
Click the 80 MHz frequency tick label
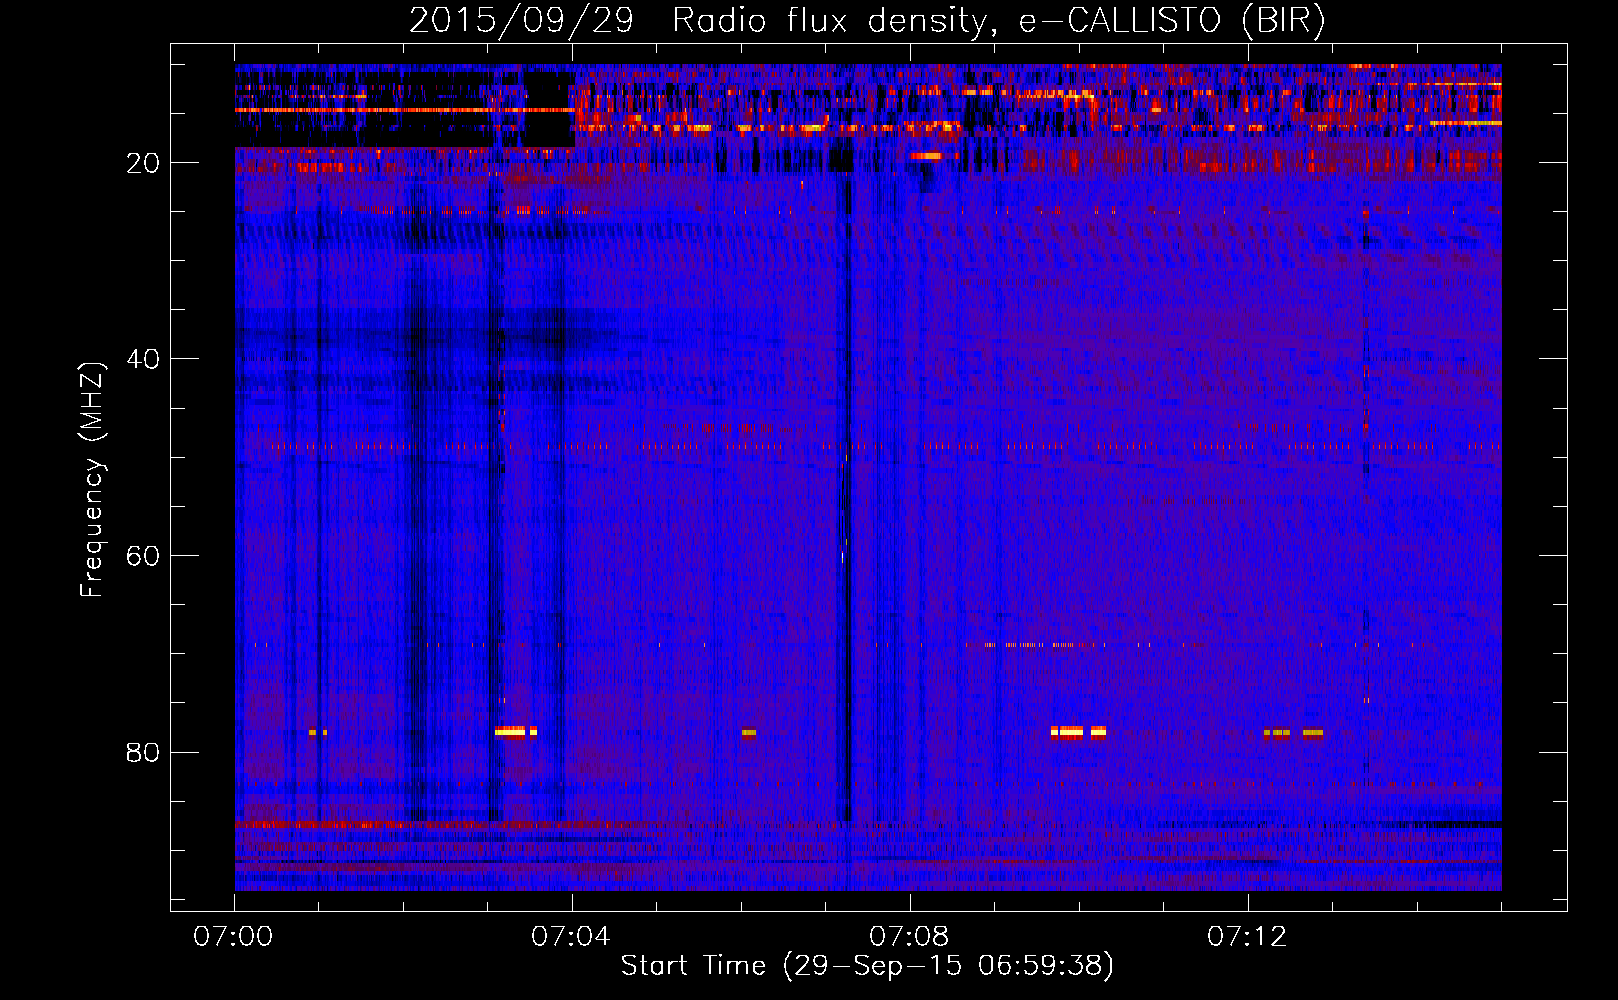(x=143, y=752)
